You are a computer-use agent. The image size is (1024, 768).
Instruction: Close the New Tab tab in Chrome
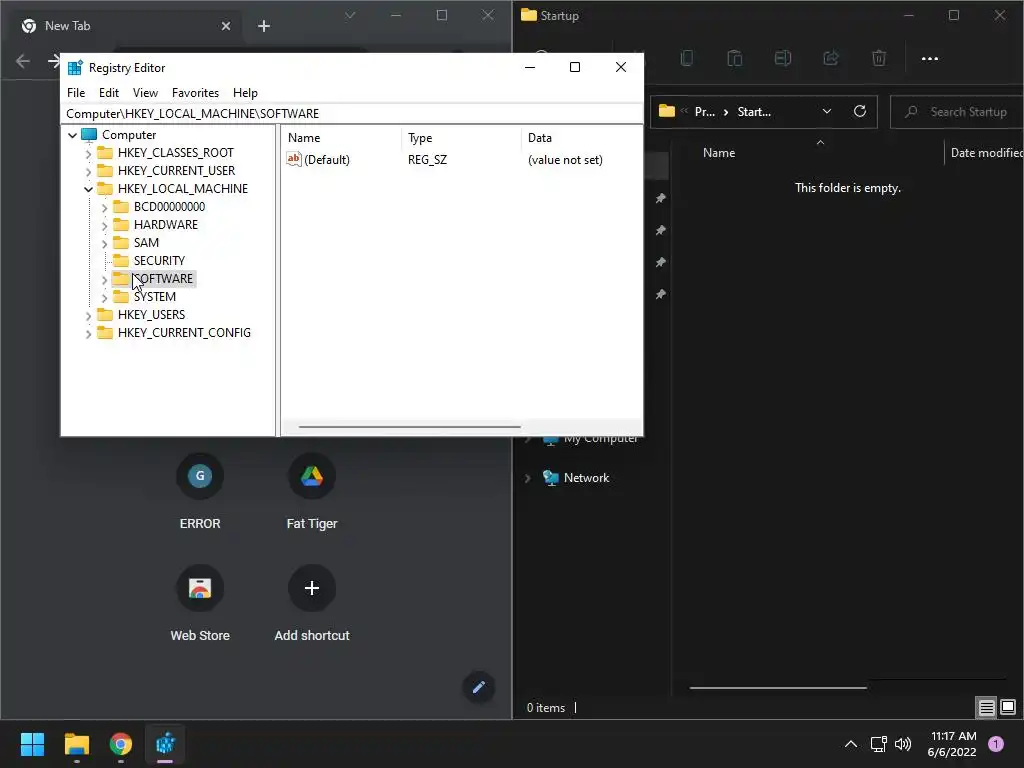225,26
